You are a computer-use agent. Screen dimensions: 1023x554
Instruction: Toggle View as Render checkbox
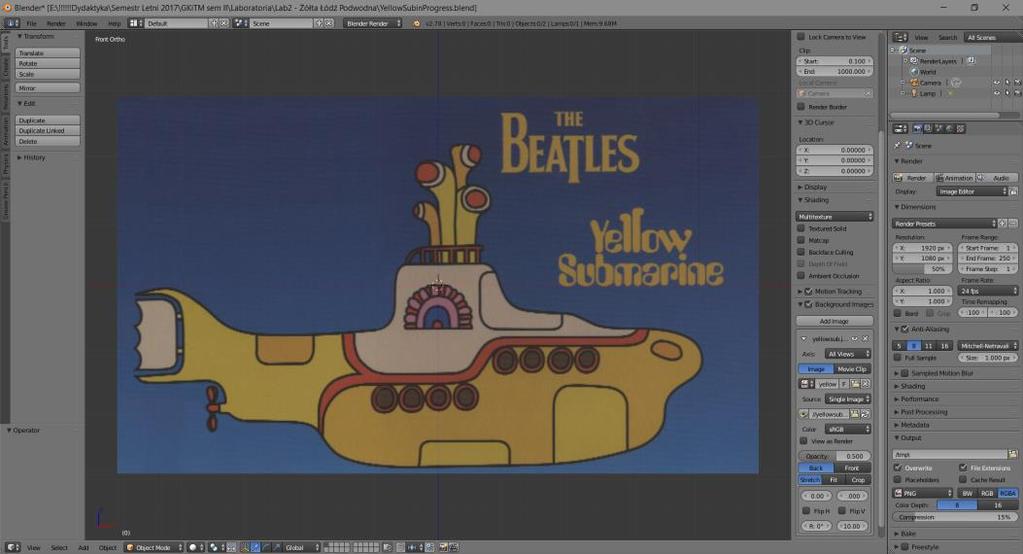804,441
